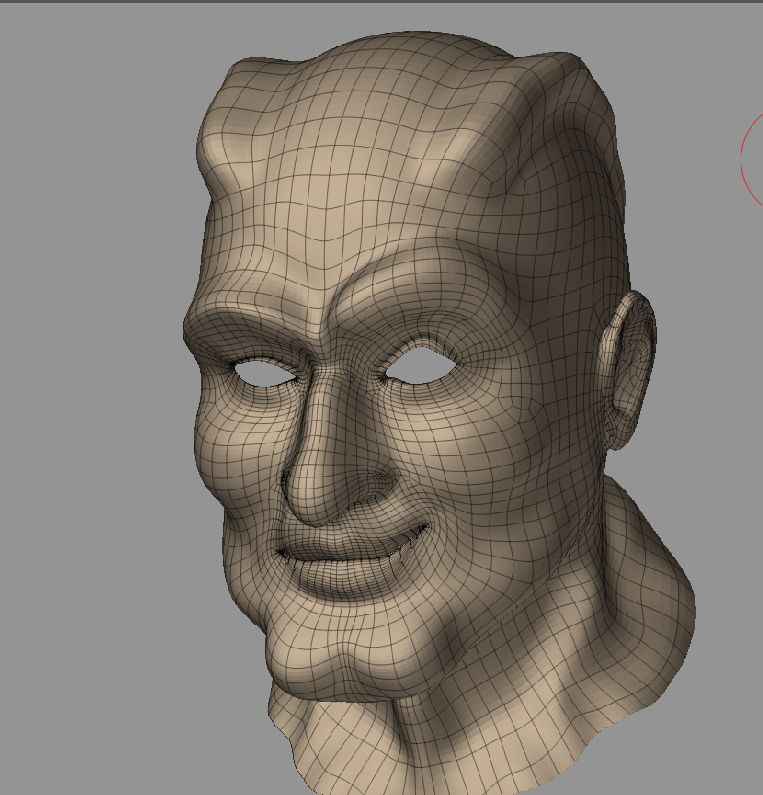Click the eye socket farthest from the ear
The height and width of the screenshot is (795, 763).
pyautogui.click(x=265, y=374)
